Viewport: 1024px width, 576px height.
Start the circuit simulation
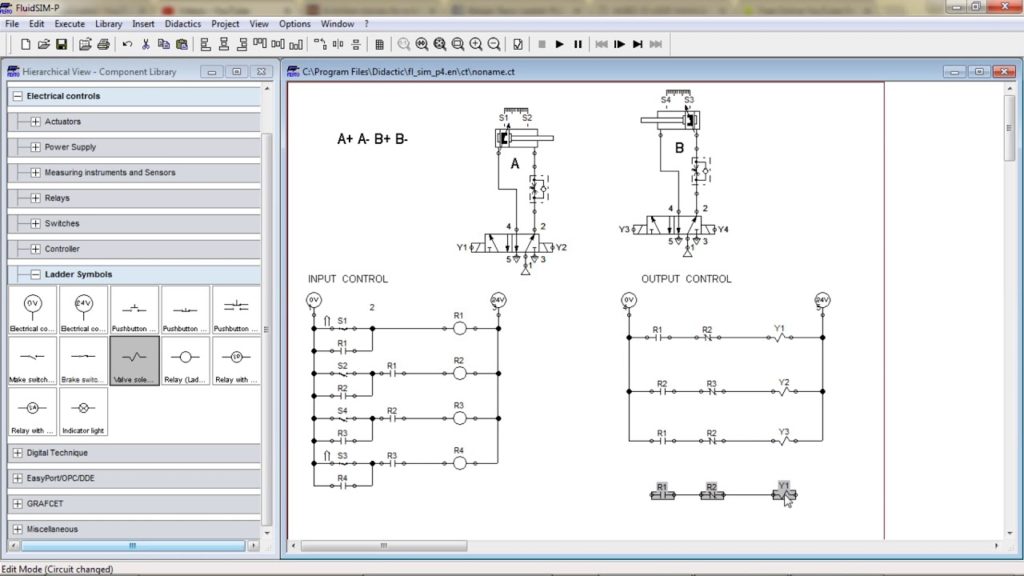[560, 44]
